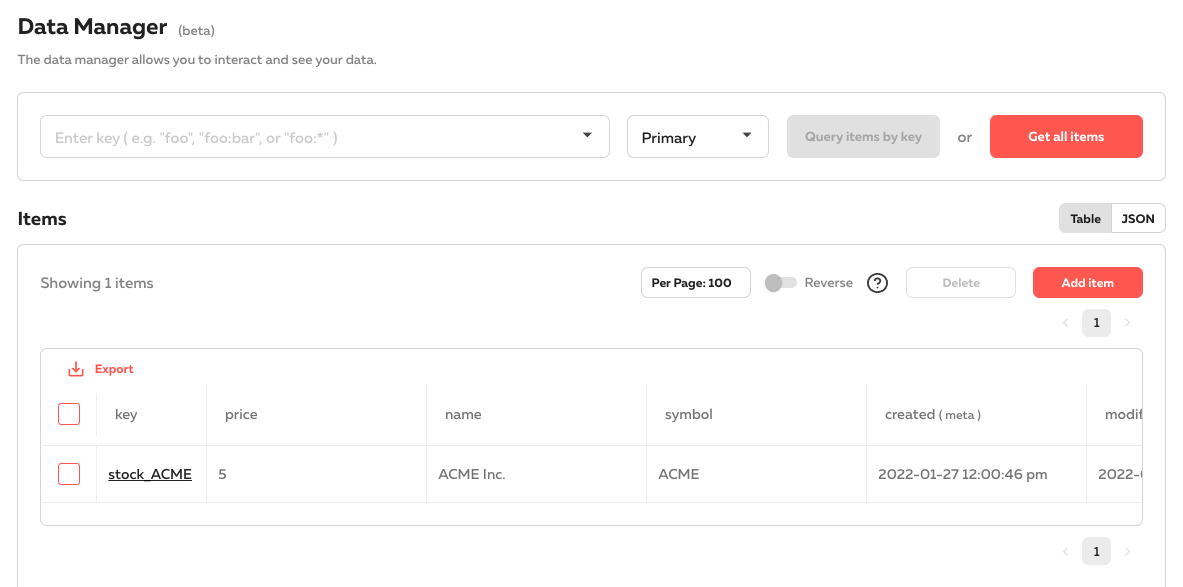The image size is (1183, 587).
Task: Check the select-all checkbox in table header
Action: (69, 413)
